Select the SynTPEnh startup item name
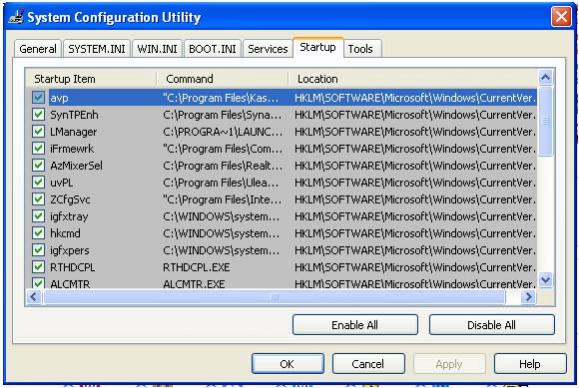Screen dimensions: 579x388 click(74, 115)
